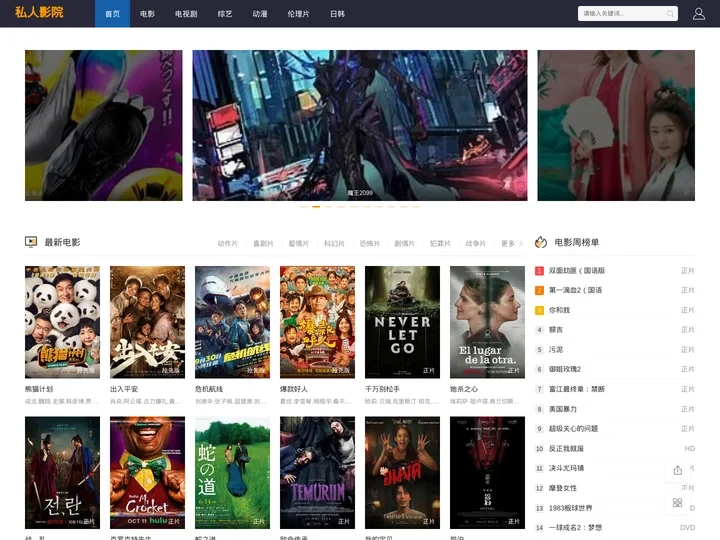This screenshot has width=720, height=540.
Task: Open the El lugar de la otra poster
Action: click(487, 322)
